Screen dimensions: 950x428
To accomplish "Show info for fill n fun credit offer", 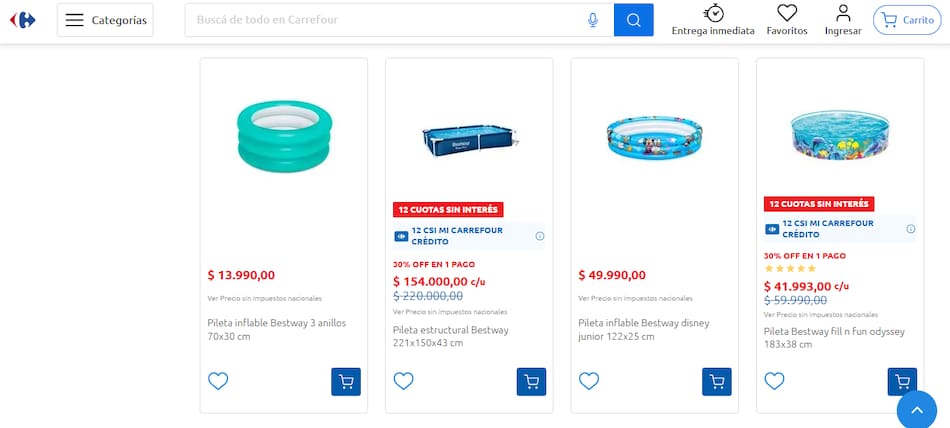I will [911, 229].
